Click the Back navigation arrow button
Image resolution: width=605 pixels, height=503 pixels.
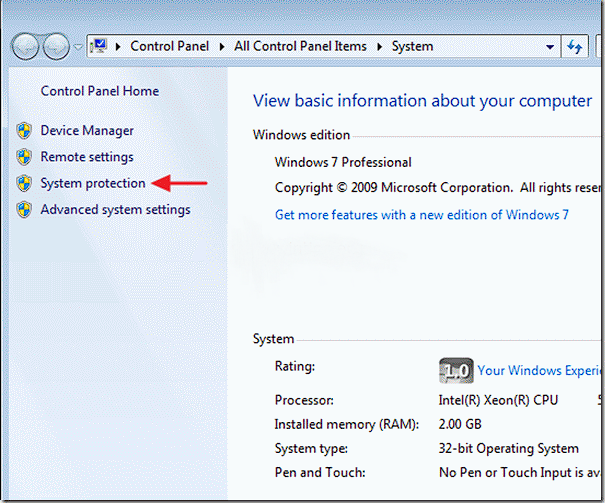[26, 47]
